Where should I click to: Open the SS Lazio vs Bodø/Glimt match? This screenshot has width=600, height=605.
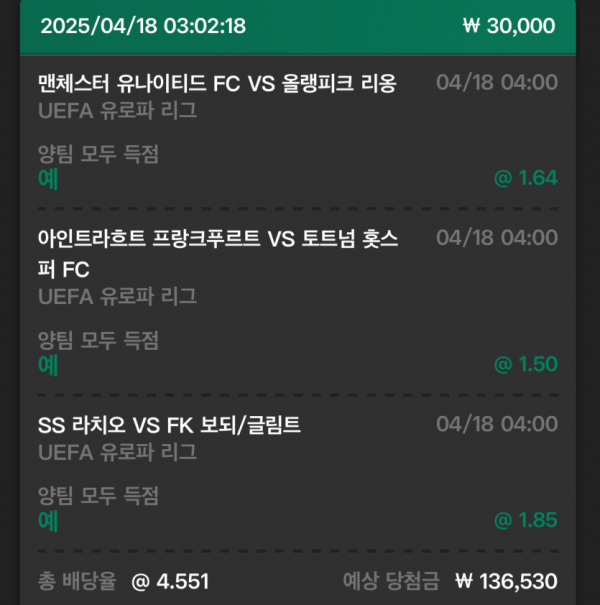click(x=169, y=425)
